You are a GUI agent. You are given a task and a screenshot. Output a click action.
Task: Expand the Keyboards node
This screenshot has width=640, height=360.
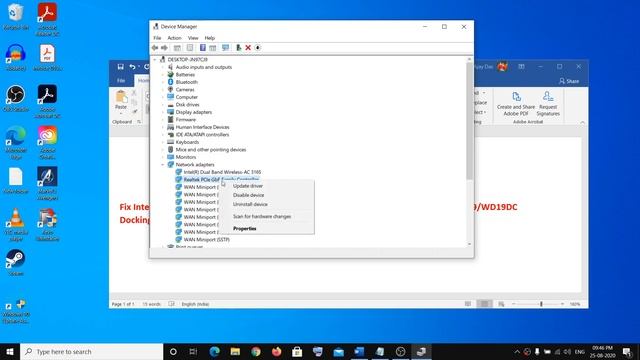163,142
